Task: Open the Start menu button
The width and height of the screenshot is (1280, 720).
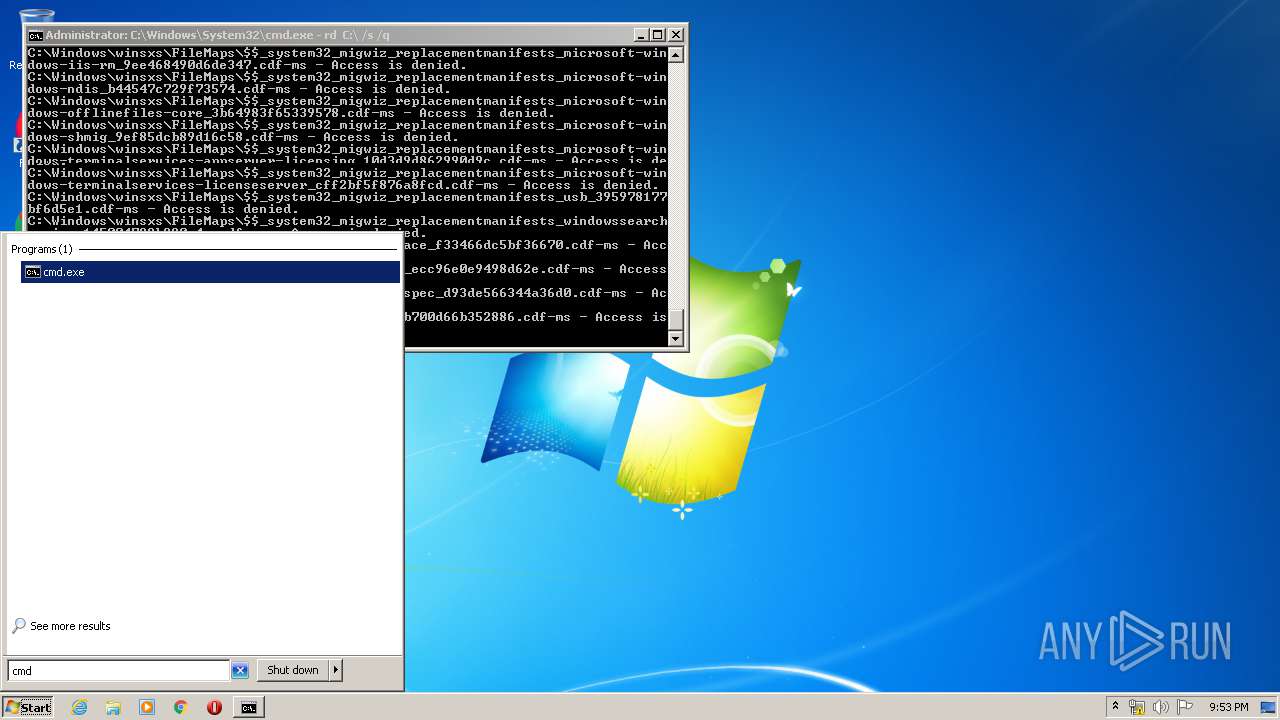Action: tap(28, 707)
